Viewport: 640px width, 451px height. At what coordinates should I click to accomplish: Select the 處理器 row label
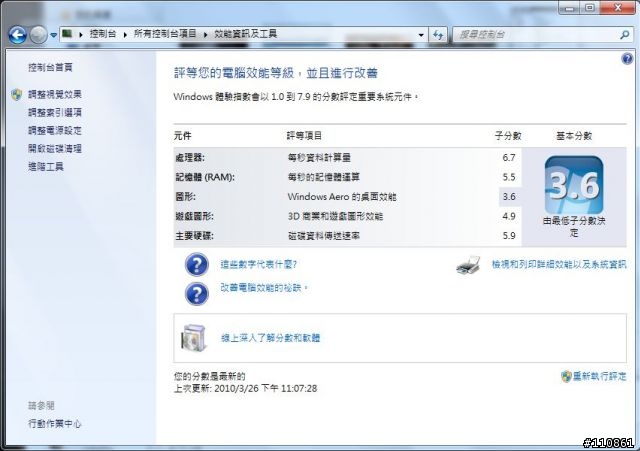coord(190,158)
